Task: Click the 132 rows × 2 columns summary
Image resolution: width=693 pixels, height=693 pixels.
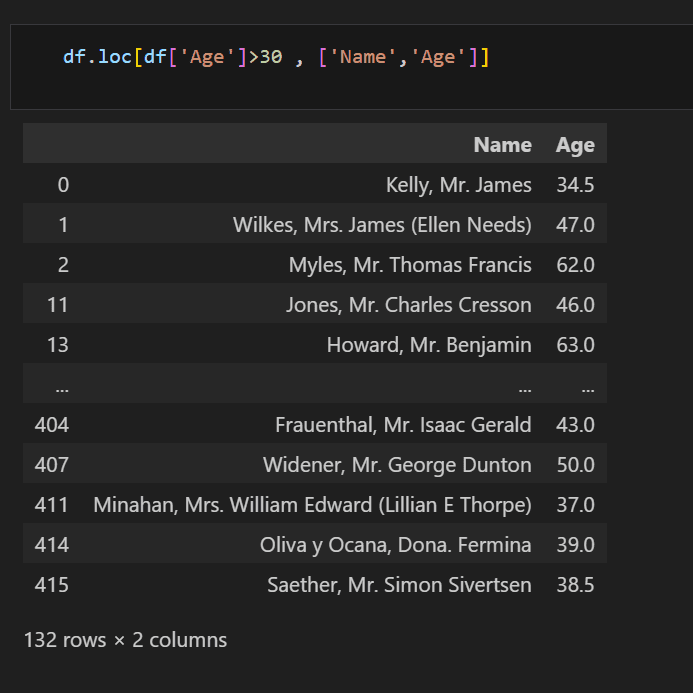Action: (x=126, y=640)
